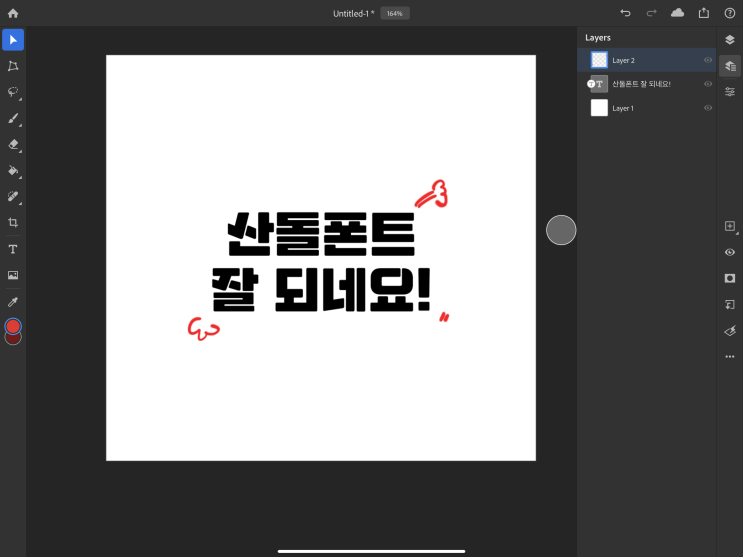Select the Type tool
Viewport: 743px width, 557px height.
(x=13, y=249)
